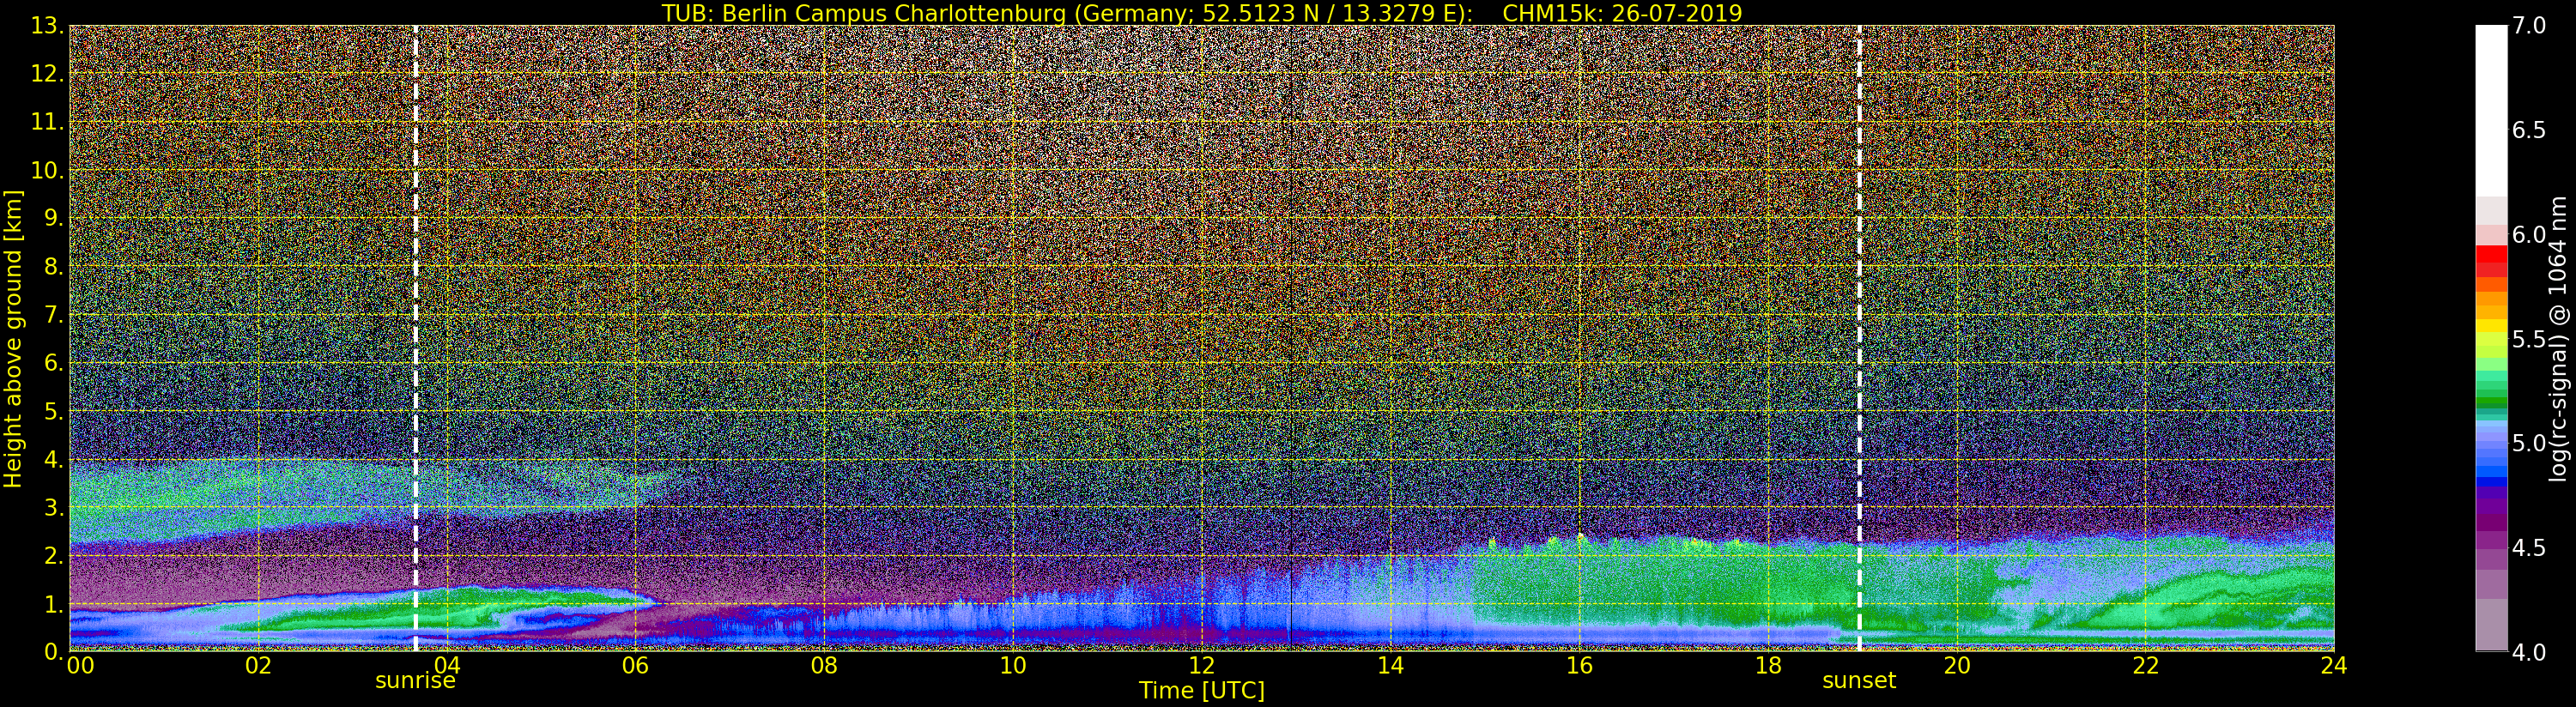Screen dimensions: 2576x707
Task: Click the white dashed sunrise line
Action: point(416,338)
